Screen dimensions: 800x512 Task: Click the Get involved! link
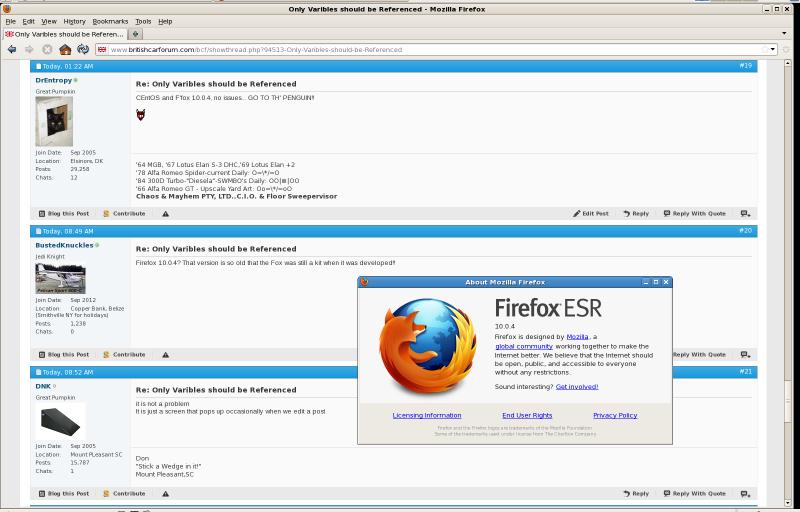point(577,386)
